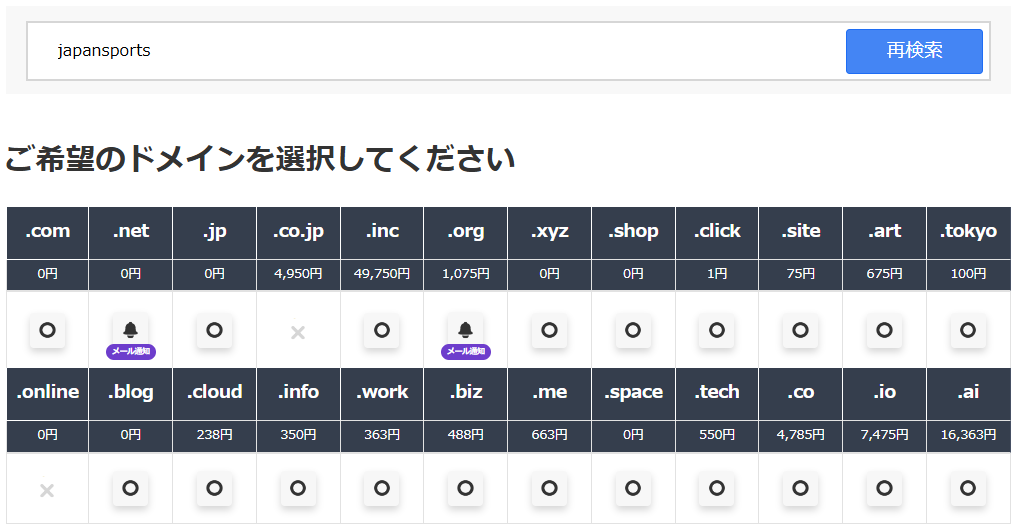Image resolution: width=1017 pixels, height=529 pixels.
Task: Select the .jp domain availability circle
Action: click(214, 330)
